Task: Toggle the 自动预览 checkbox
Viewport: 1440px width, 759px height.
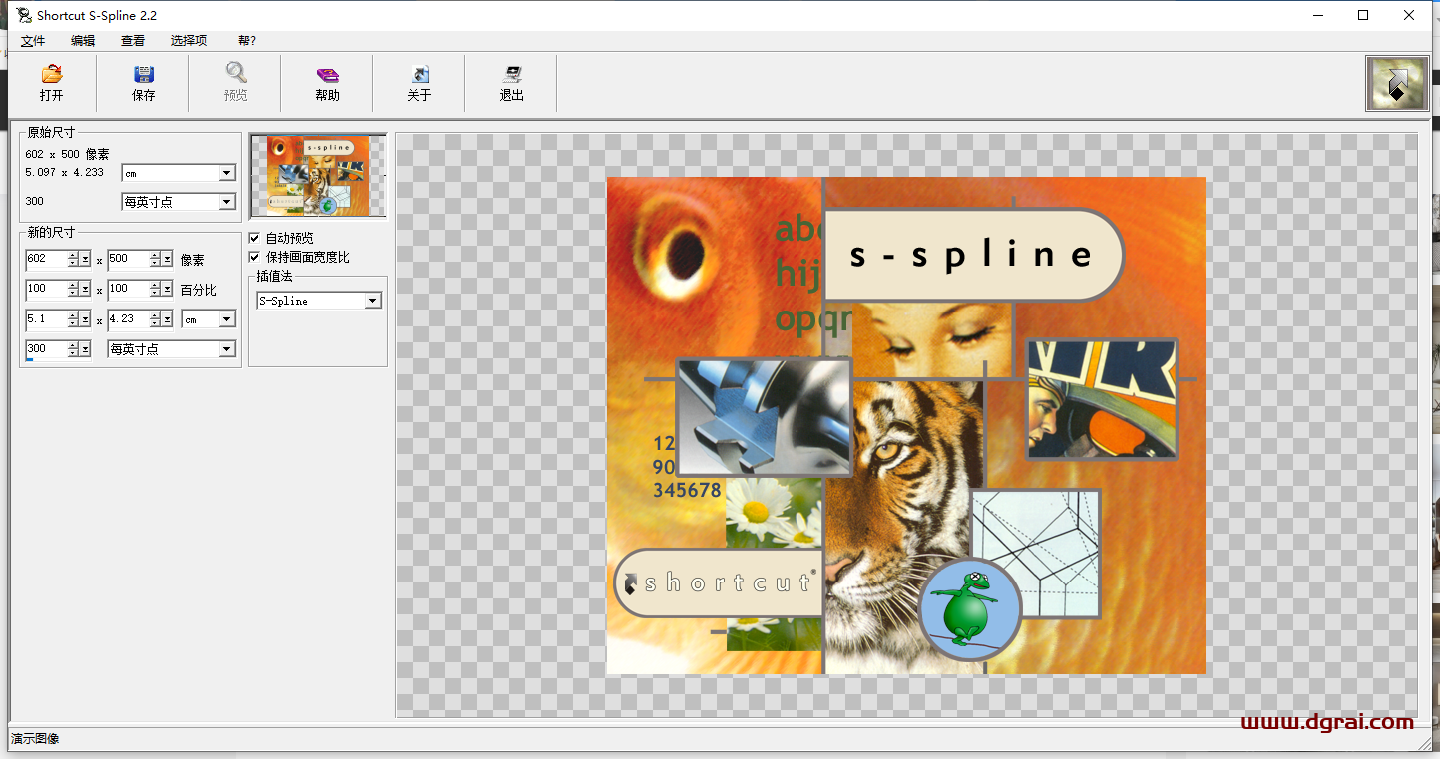Action: (x=254, y=239)
